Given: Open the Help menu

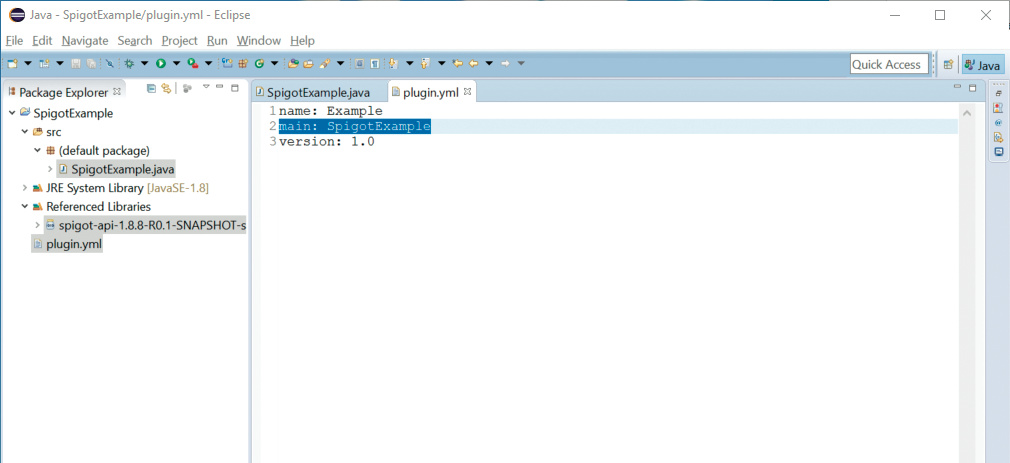Looking at the screenshot, I should pyautogui.click(x=302, y=41).
